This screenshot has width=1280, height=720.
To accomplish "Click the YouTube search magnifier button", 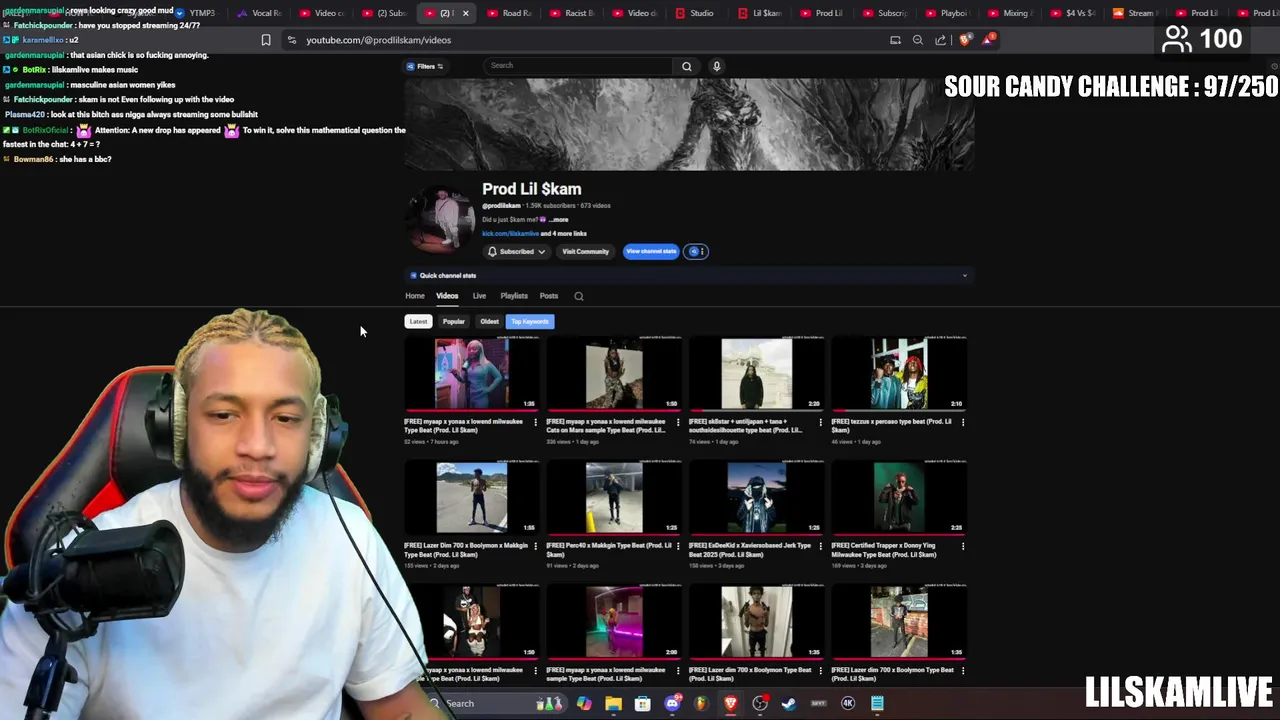I will 686,66.
